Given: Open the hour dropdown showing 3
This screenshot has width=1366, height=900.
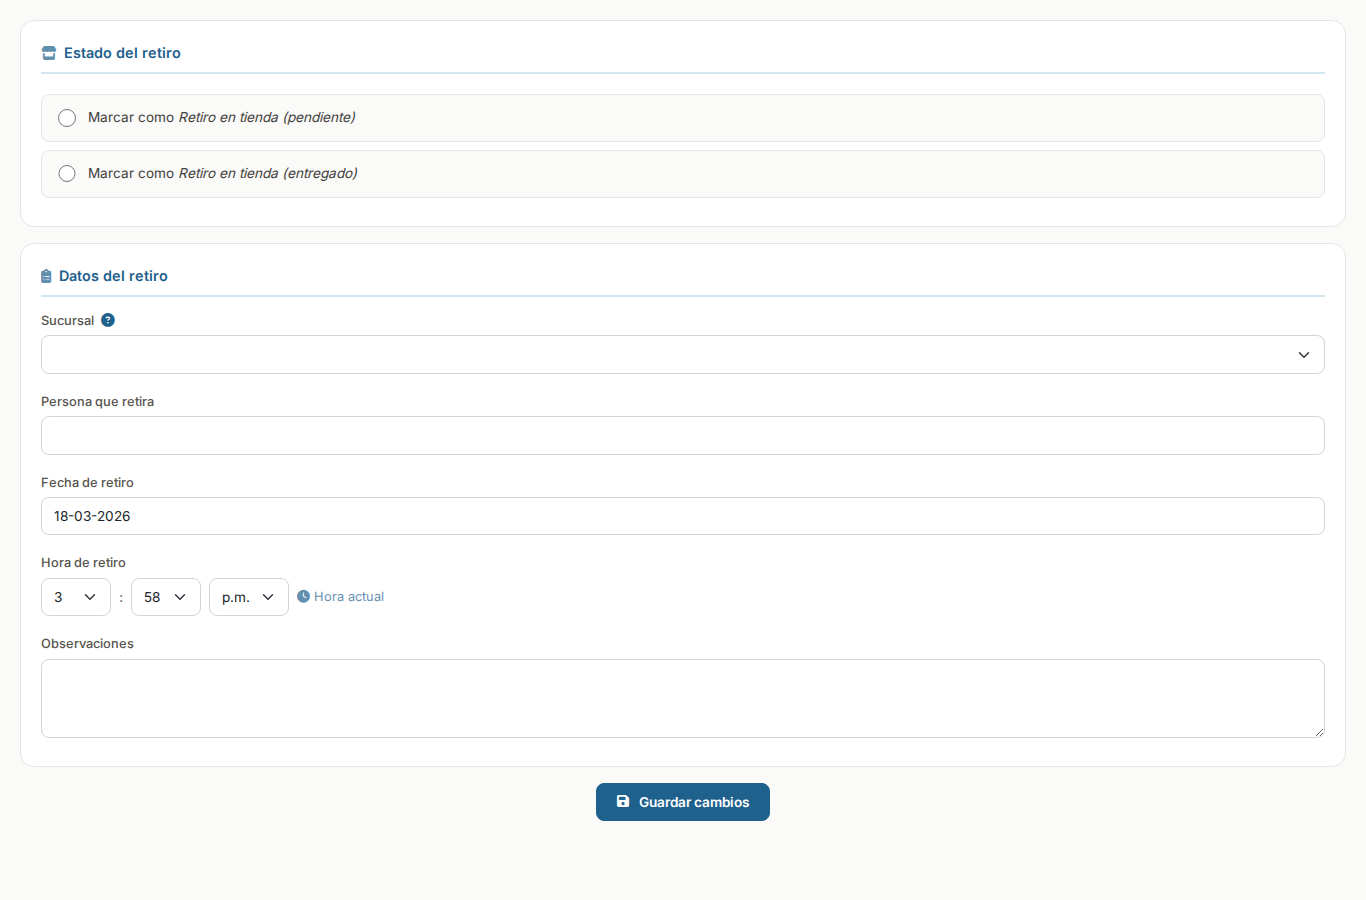Looking at the screenshot, I should [x=76, y=597].
